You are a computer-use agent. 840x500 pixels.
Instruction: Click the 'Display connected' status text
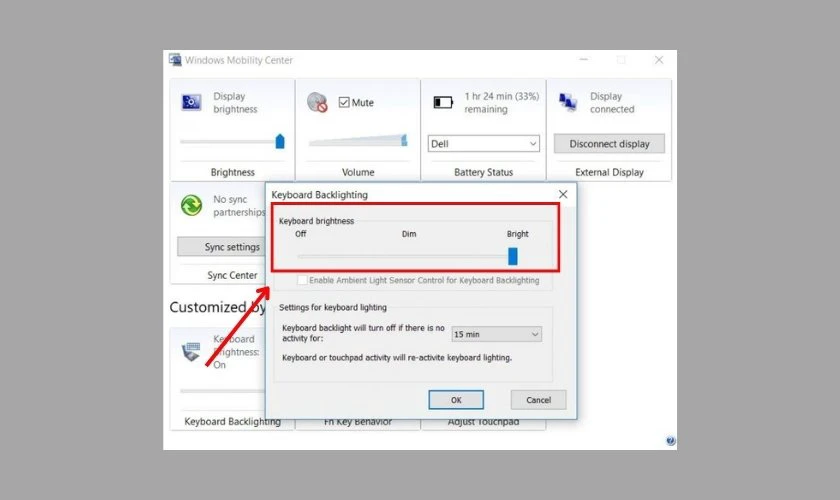(612, 102)
